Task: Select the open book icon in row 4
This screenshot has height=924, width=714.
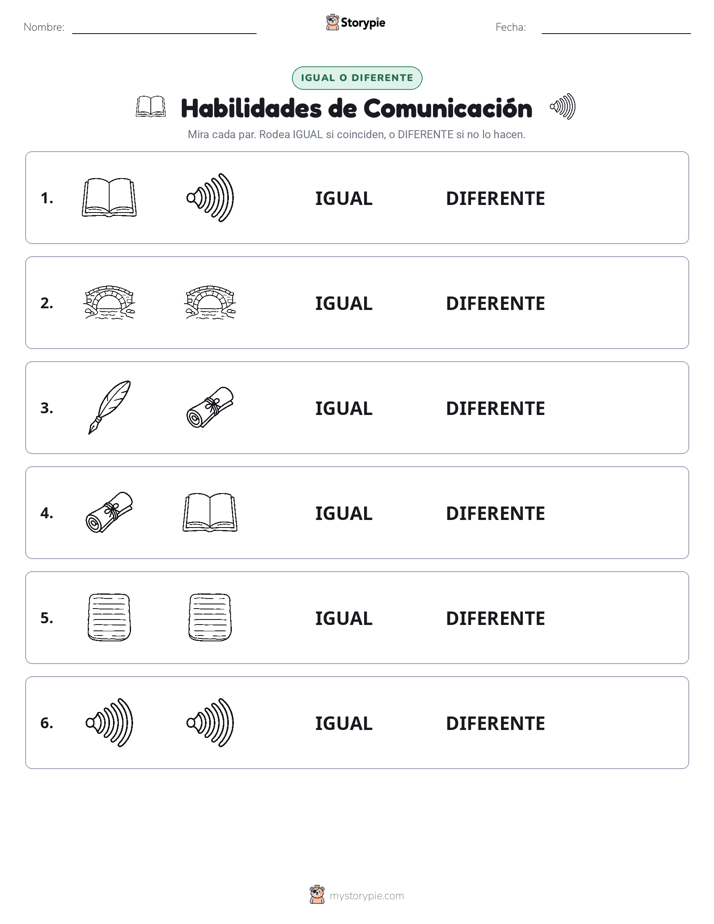Action: (210, 513)
